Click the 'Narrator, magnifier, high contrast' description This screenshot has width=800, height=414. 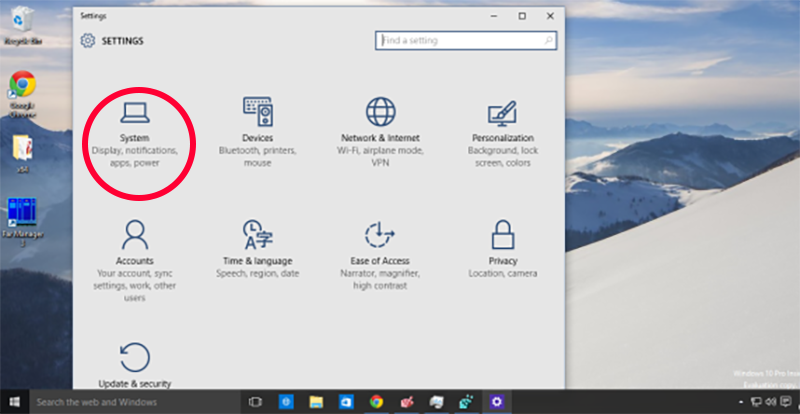tap(380, 280)
